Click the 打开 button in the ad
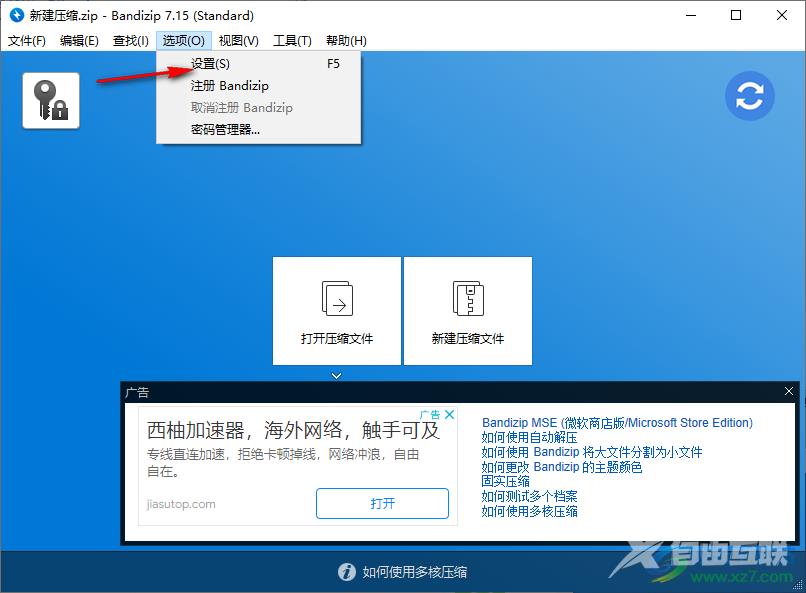Image resolution: width=806 pixels, height=593 pixels. [382, 503]
